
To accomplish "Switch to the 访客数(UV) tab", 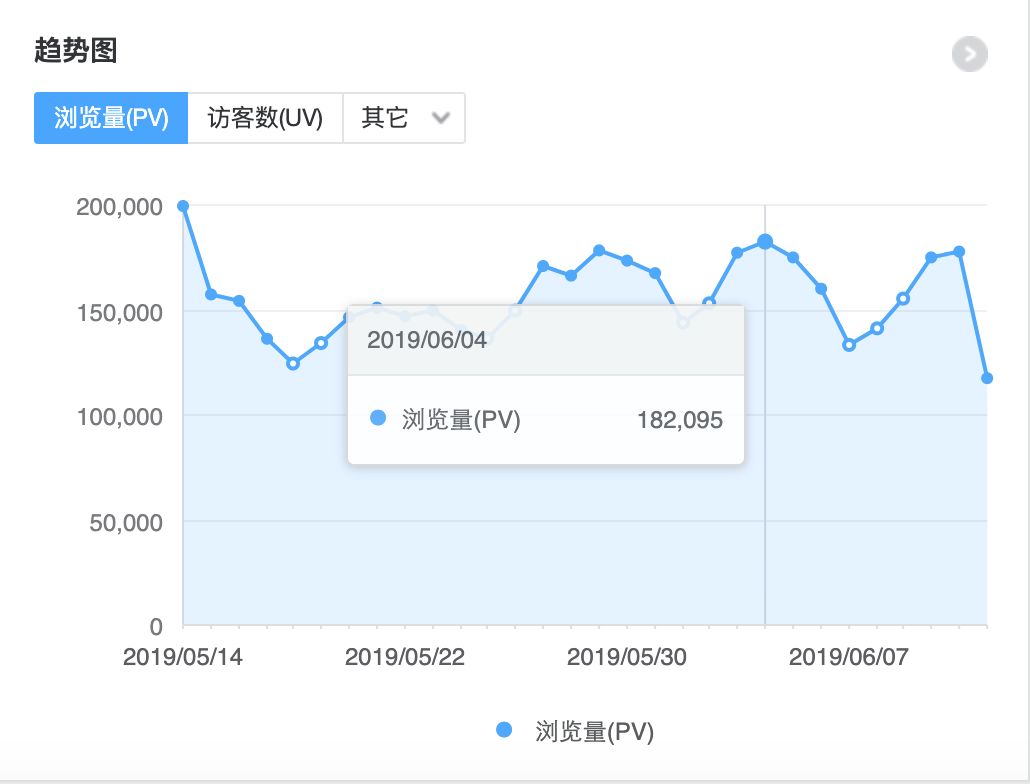I will click(265, 118).
